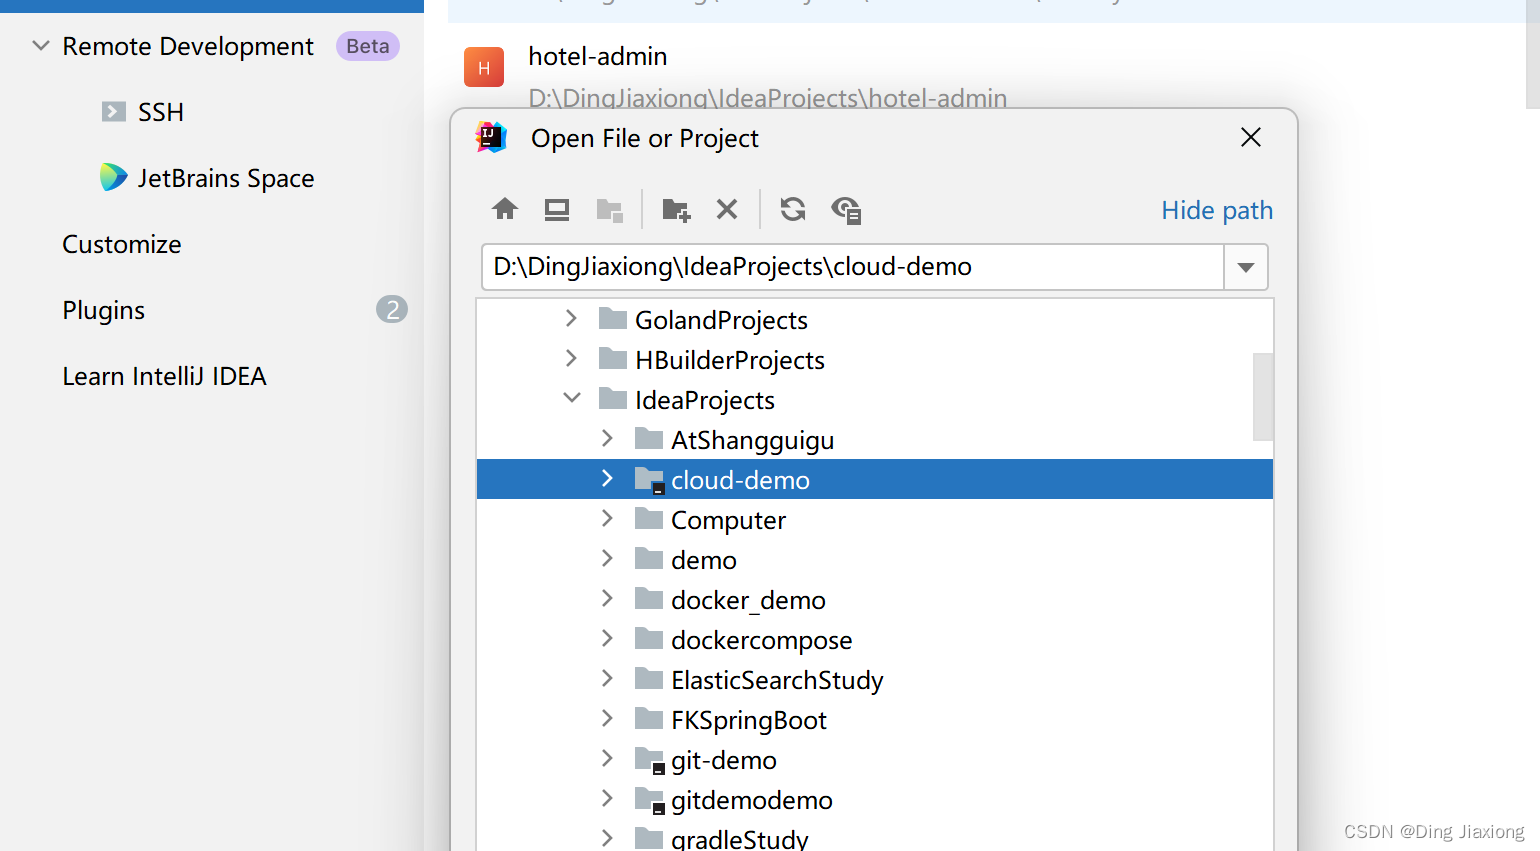The image size is (1540, 851).
Task: Select the Computer folder row
Action: [875, 519]
